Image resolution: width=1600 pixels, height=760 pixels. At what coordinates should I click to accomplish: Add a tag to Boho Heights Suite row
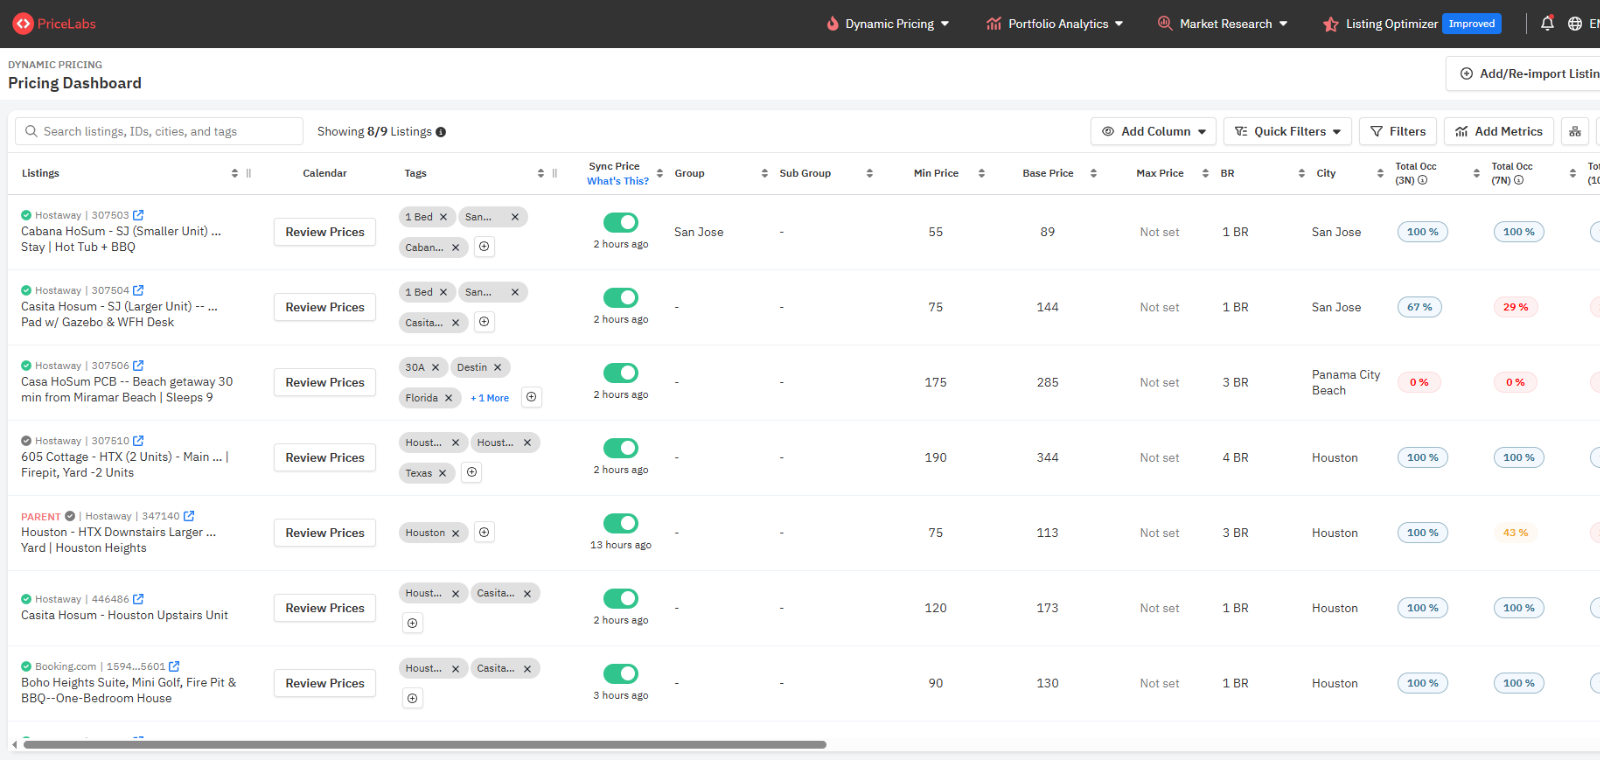click(x=412, y=698)
